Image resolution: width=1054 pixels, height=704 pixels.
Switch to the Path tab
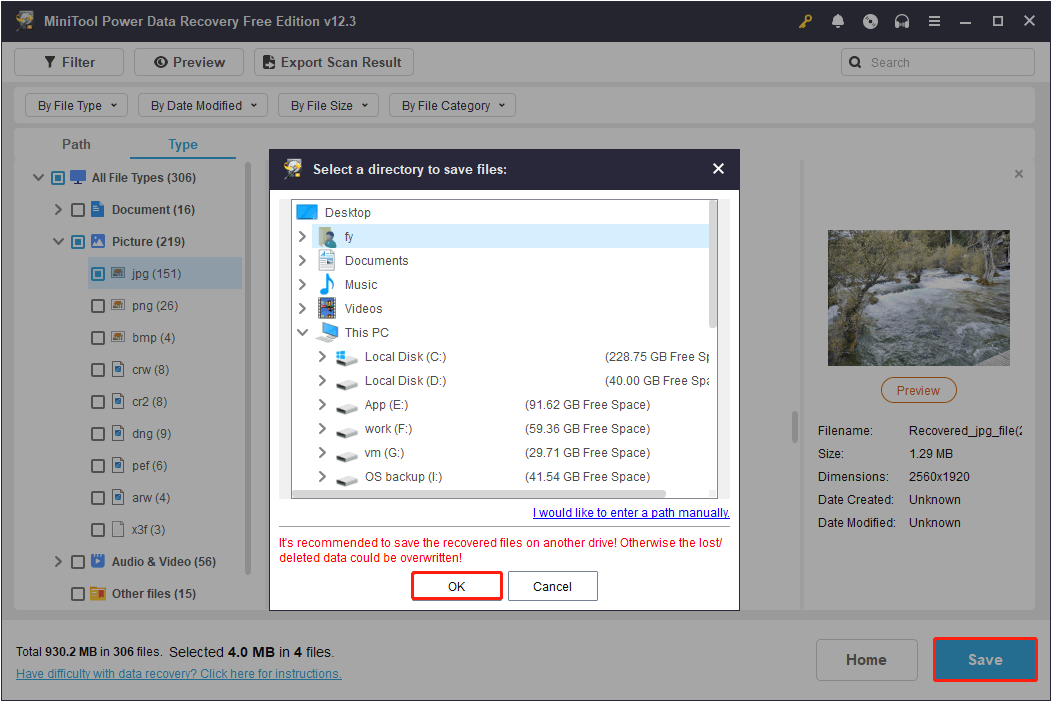[x=76, y=144]
